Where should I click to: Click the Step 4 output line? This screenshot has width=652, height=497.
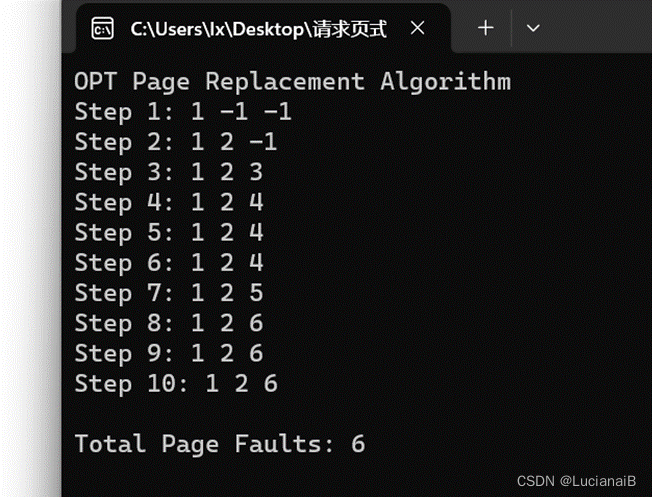(169, 203)
